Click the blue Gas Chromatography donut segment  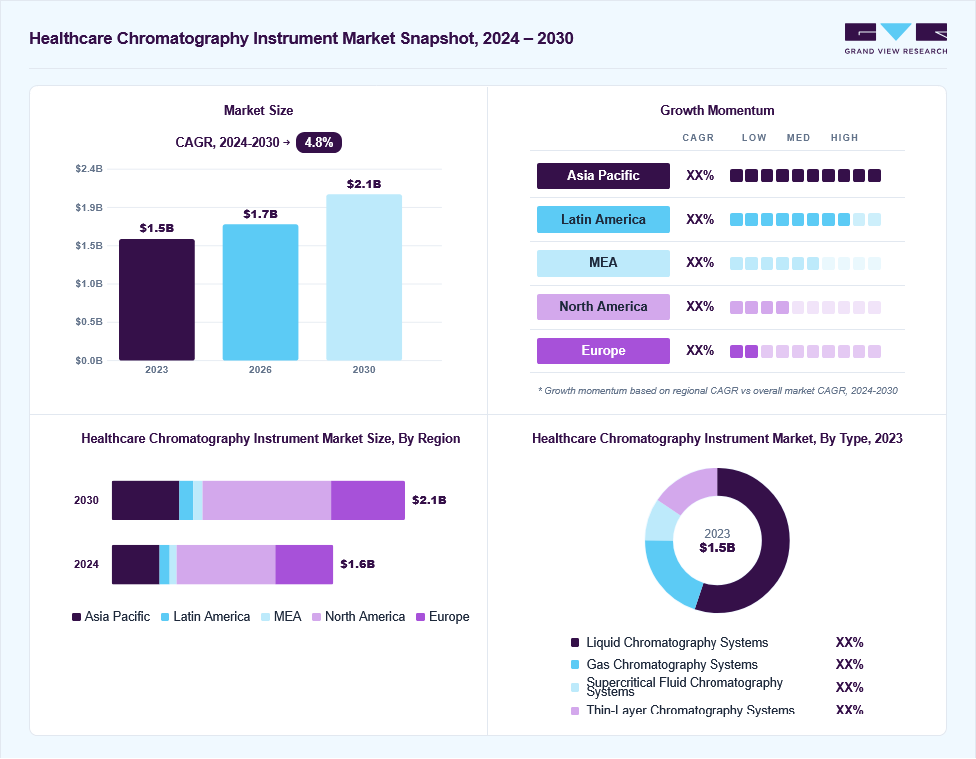coord(669,575)
